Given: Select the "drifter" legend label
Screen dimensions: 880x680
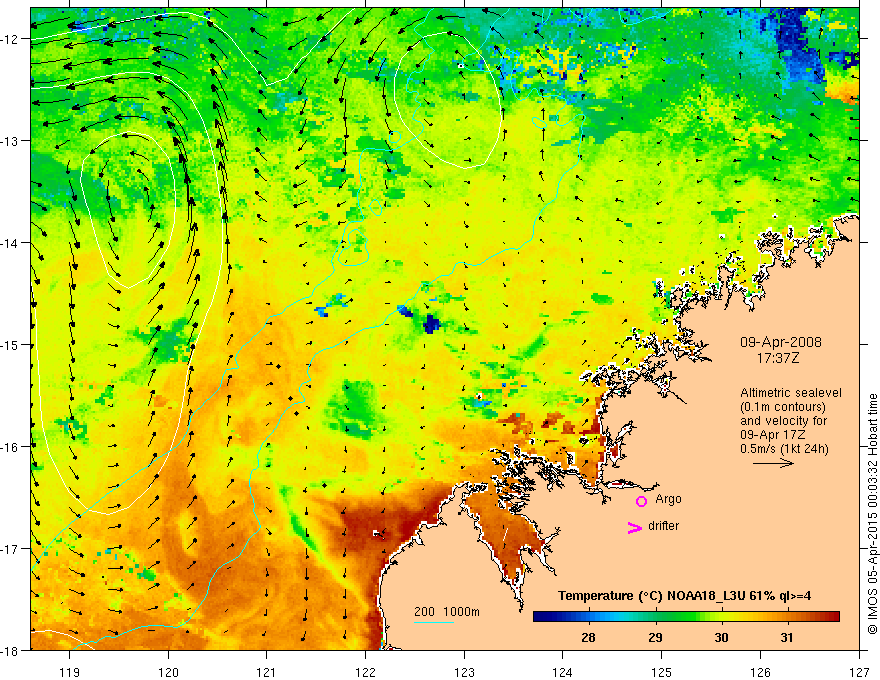Looking at the screenshot, I should pyautogui.click(x=663, y=526).
